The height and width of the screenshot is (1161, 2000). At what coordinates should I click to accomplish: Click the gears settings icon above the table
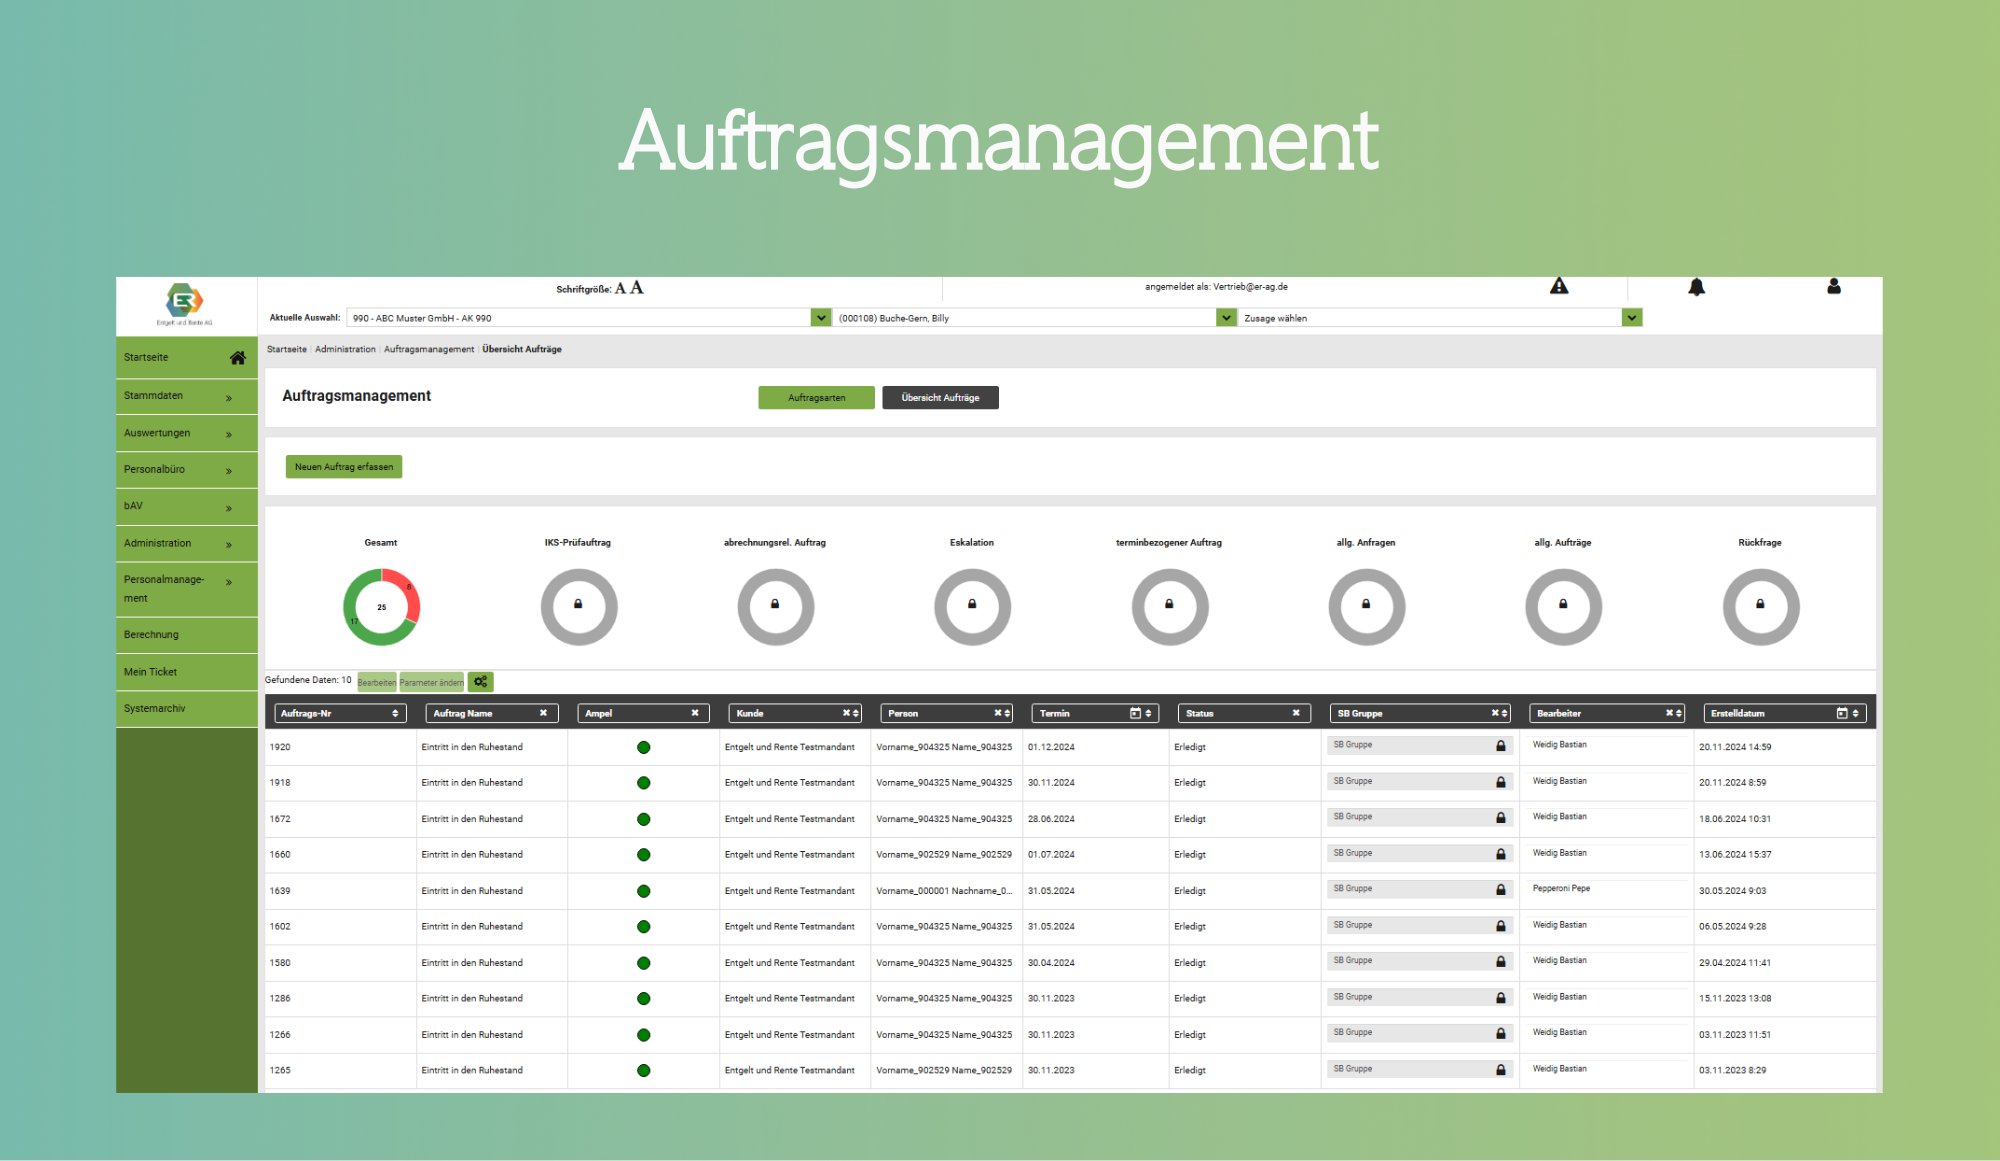[481, 682]
